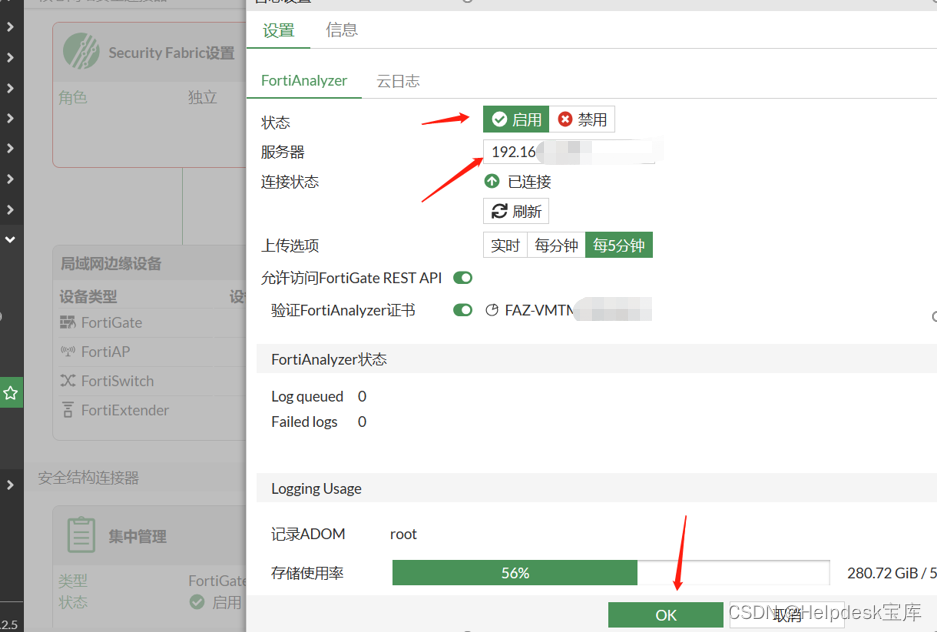Choose the 每5分钟 upload option

[619, 246]
